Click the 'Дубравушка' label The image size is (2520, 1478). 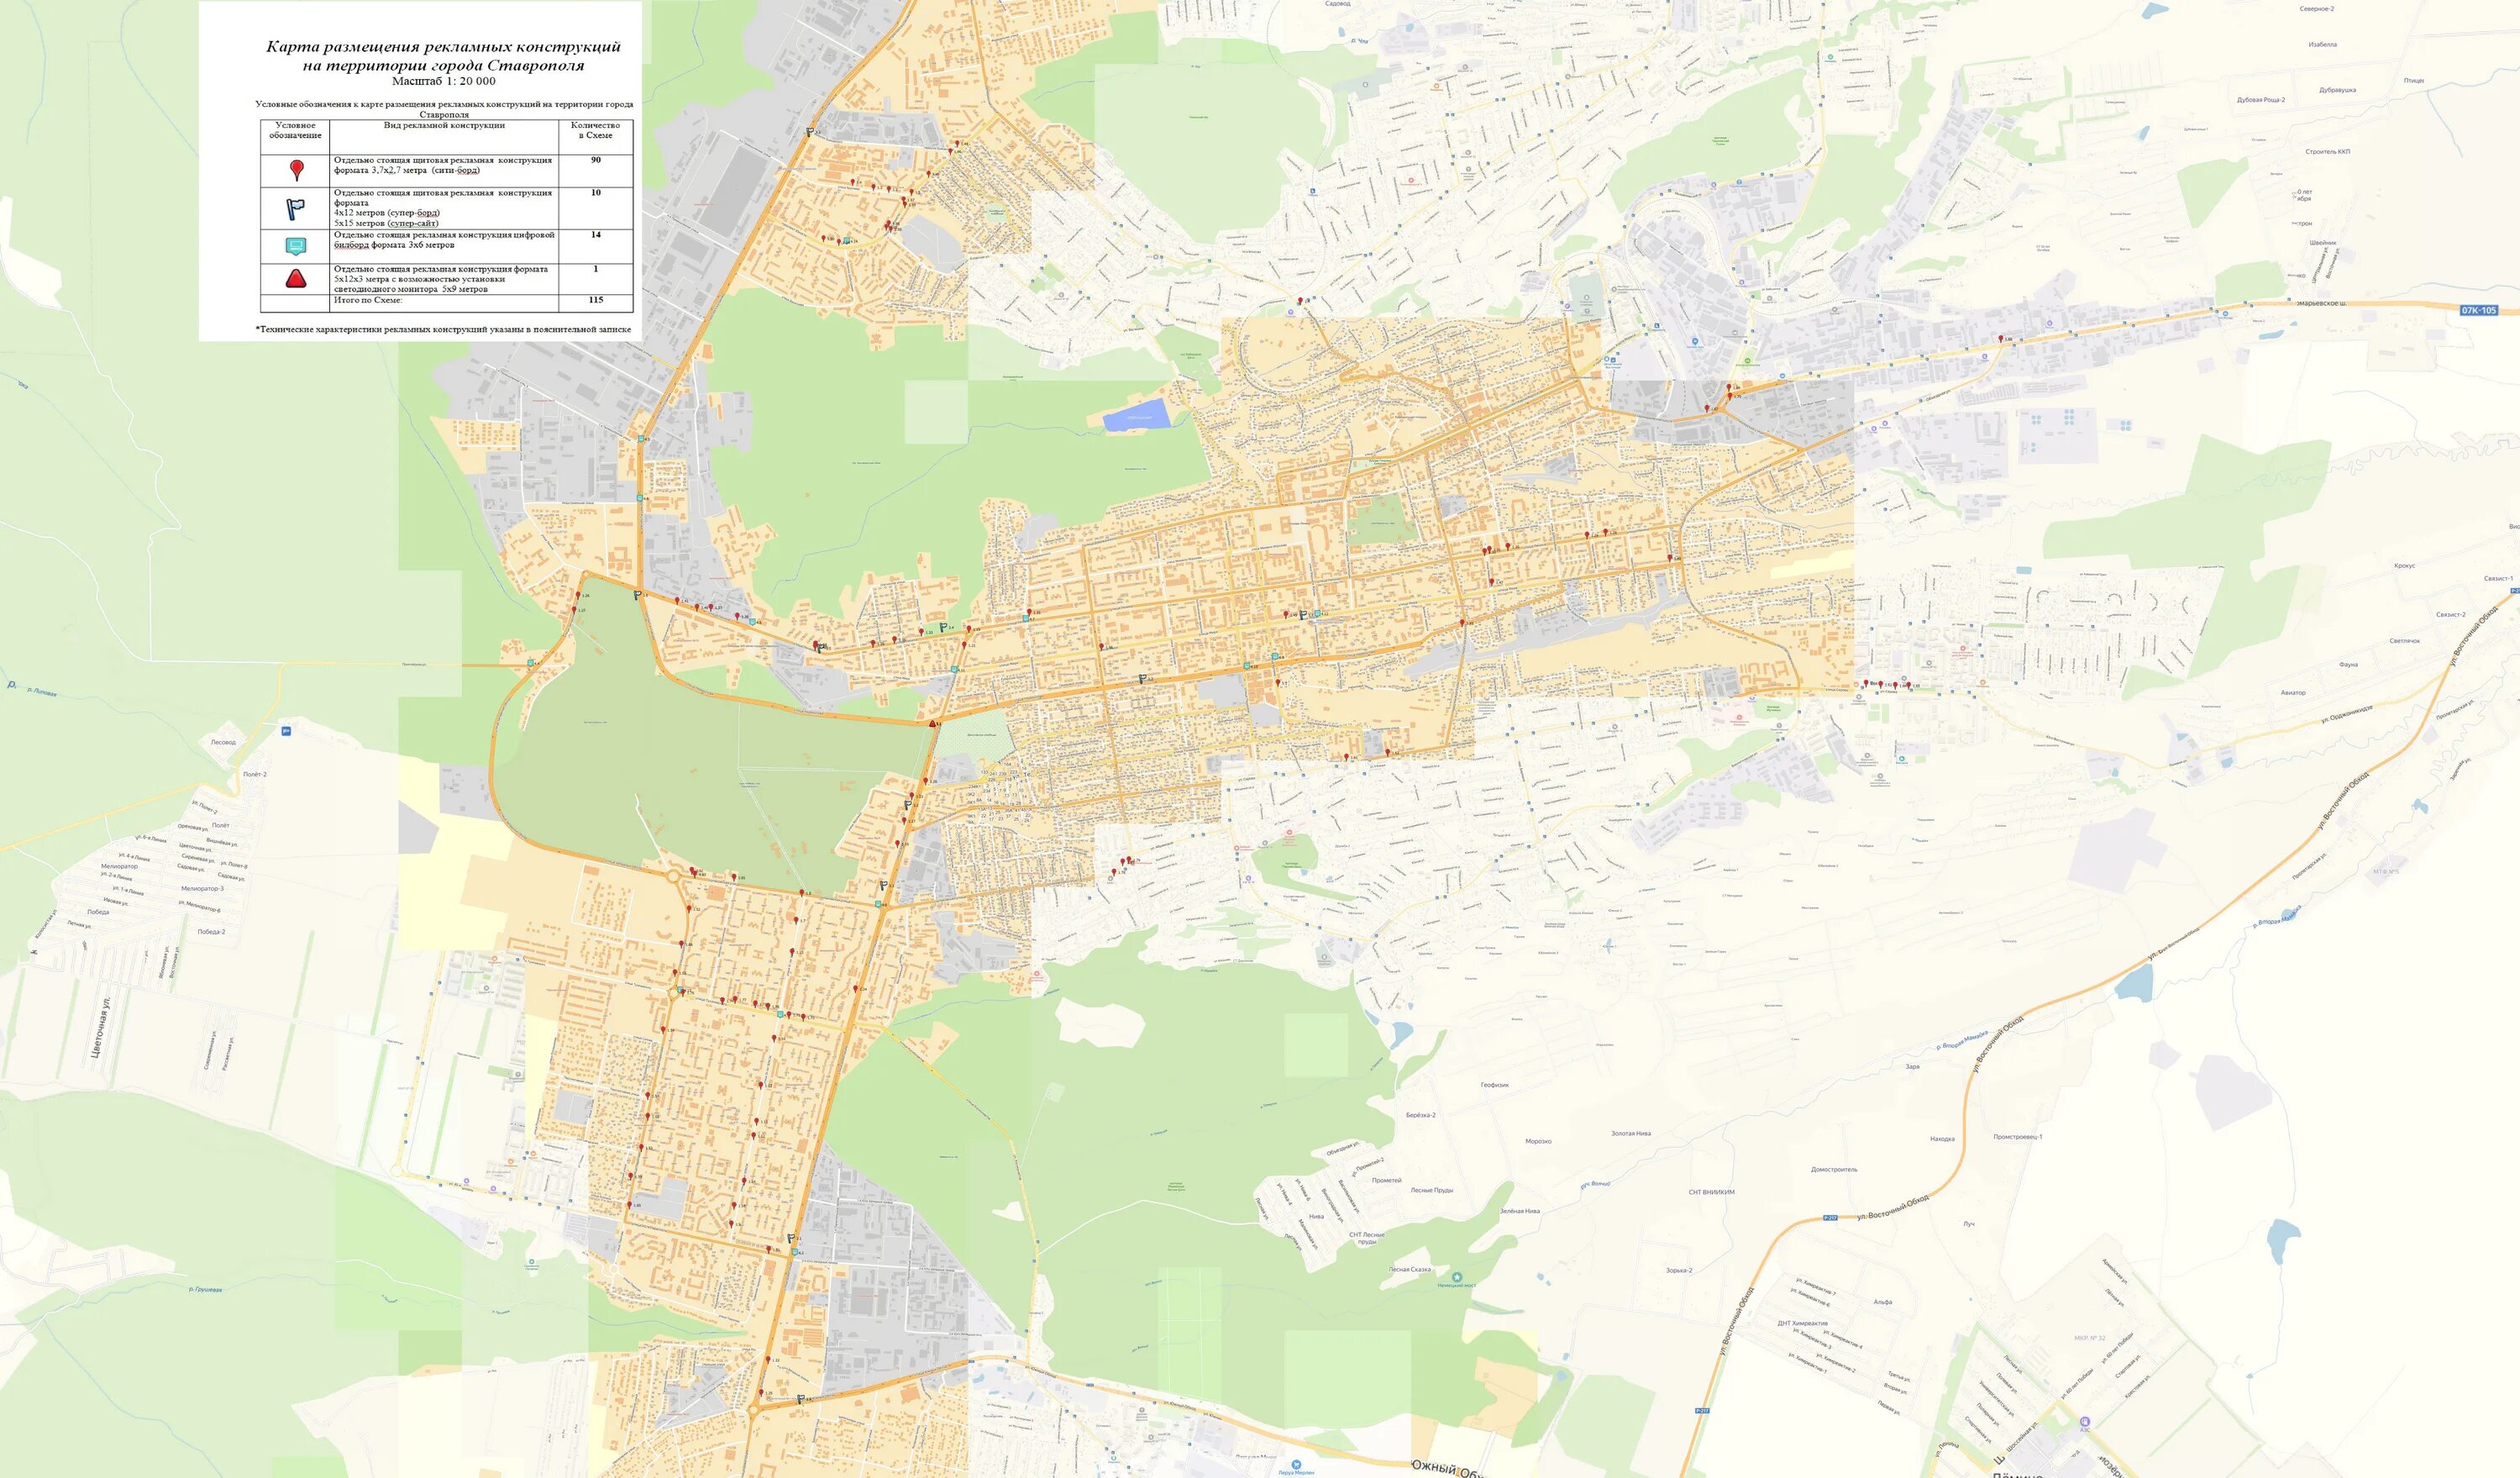click(x=2337, y=90)
